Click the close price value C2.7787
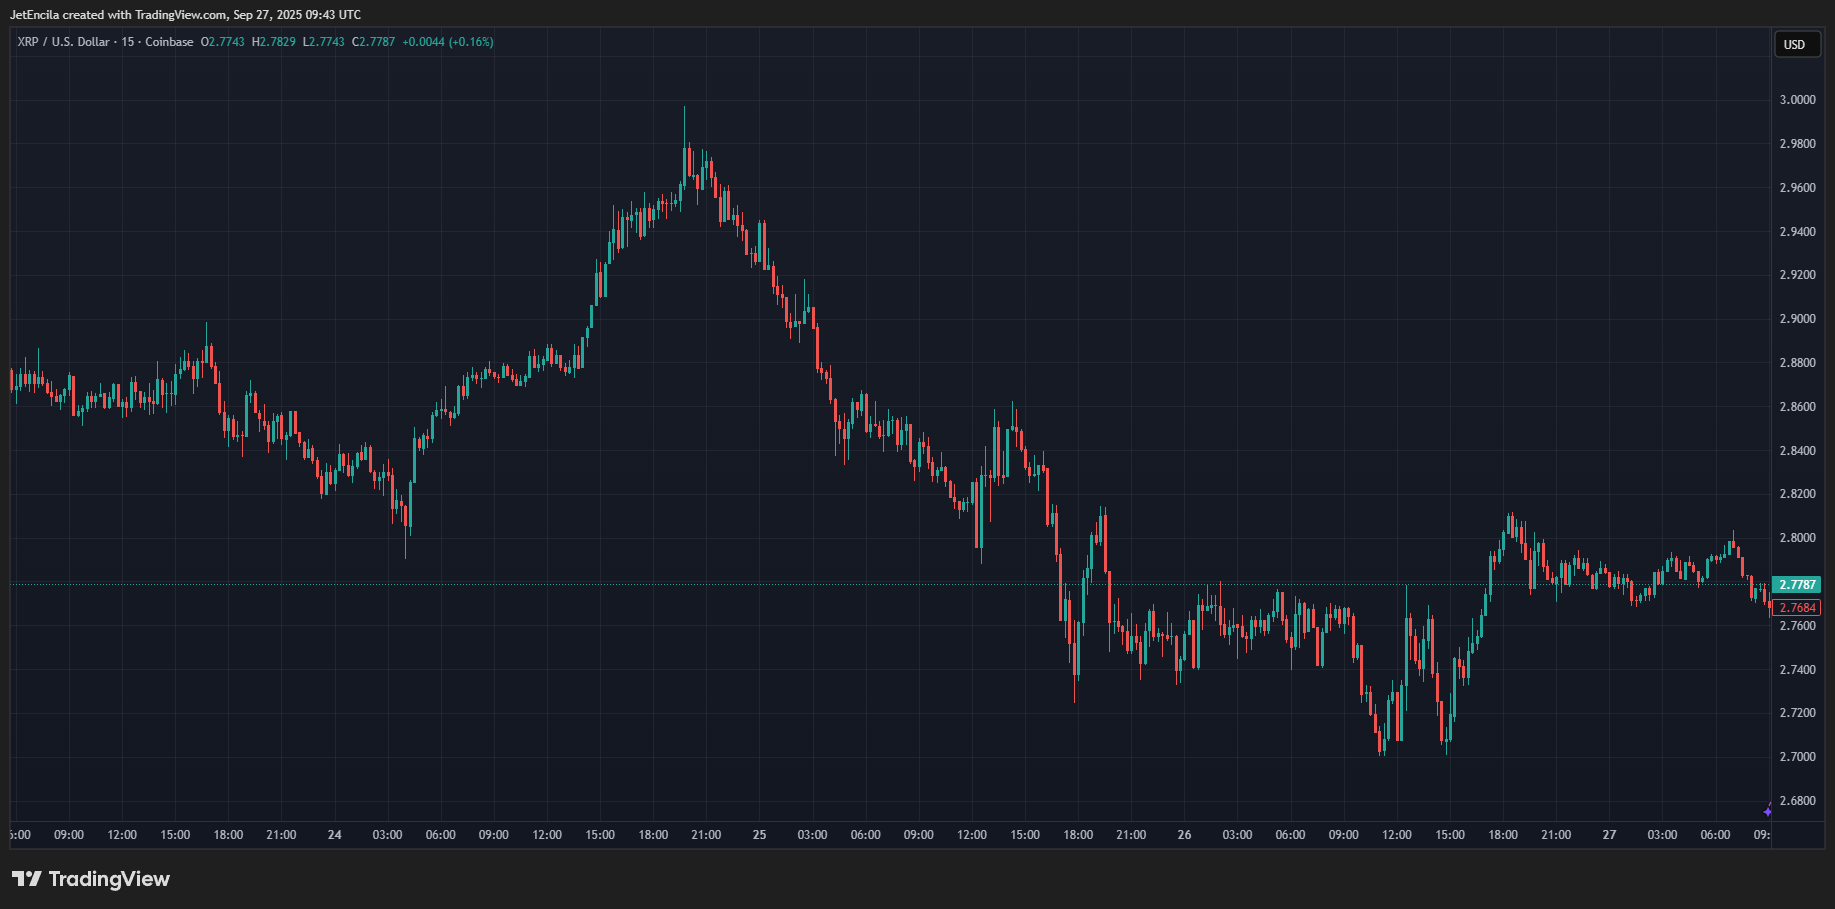The width and height of the screenshot is (1835, 909). tap(374, 42)
